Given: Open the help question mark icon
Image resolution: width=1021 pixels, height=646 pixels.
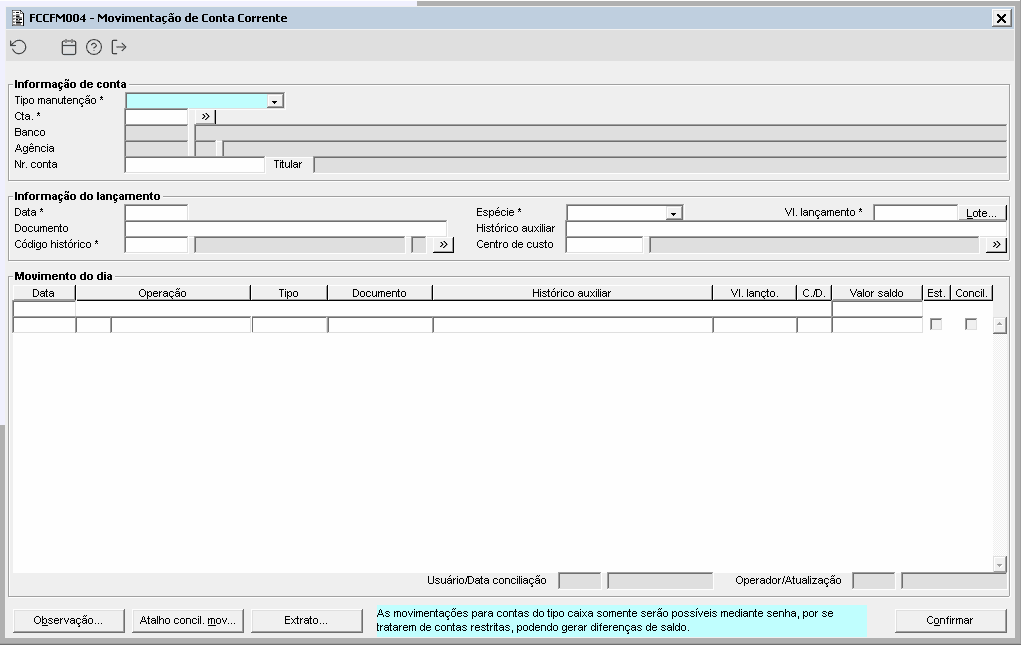Looking at the screenshot, I should coord(94,47).
